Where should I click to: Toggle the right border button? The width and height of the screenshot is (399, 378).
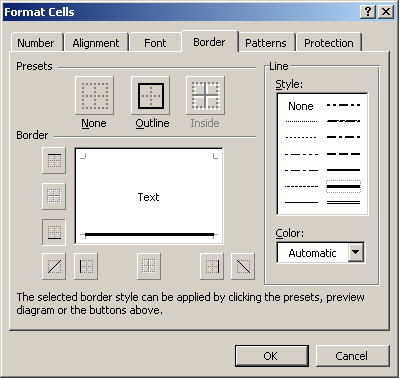[x=212, y=266]
